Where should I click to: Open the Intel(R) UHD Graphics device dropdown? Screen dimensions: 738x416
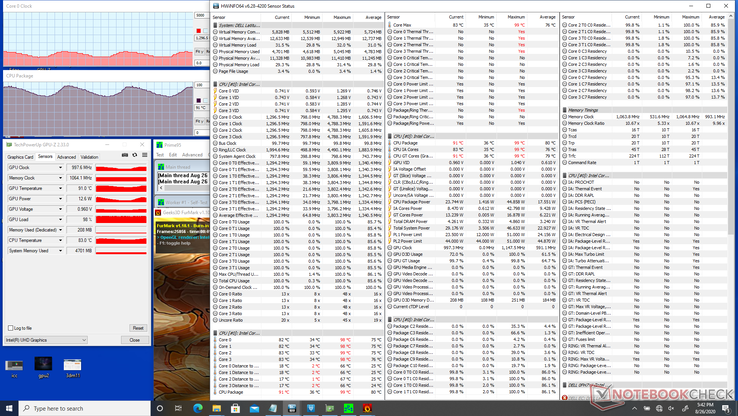[x=46, y=340]
